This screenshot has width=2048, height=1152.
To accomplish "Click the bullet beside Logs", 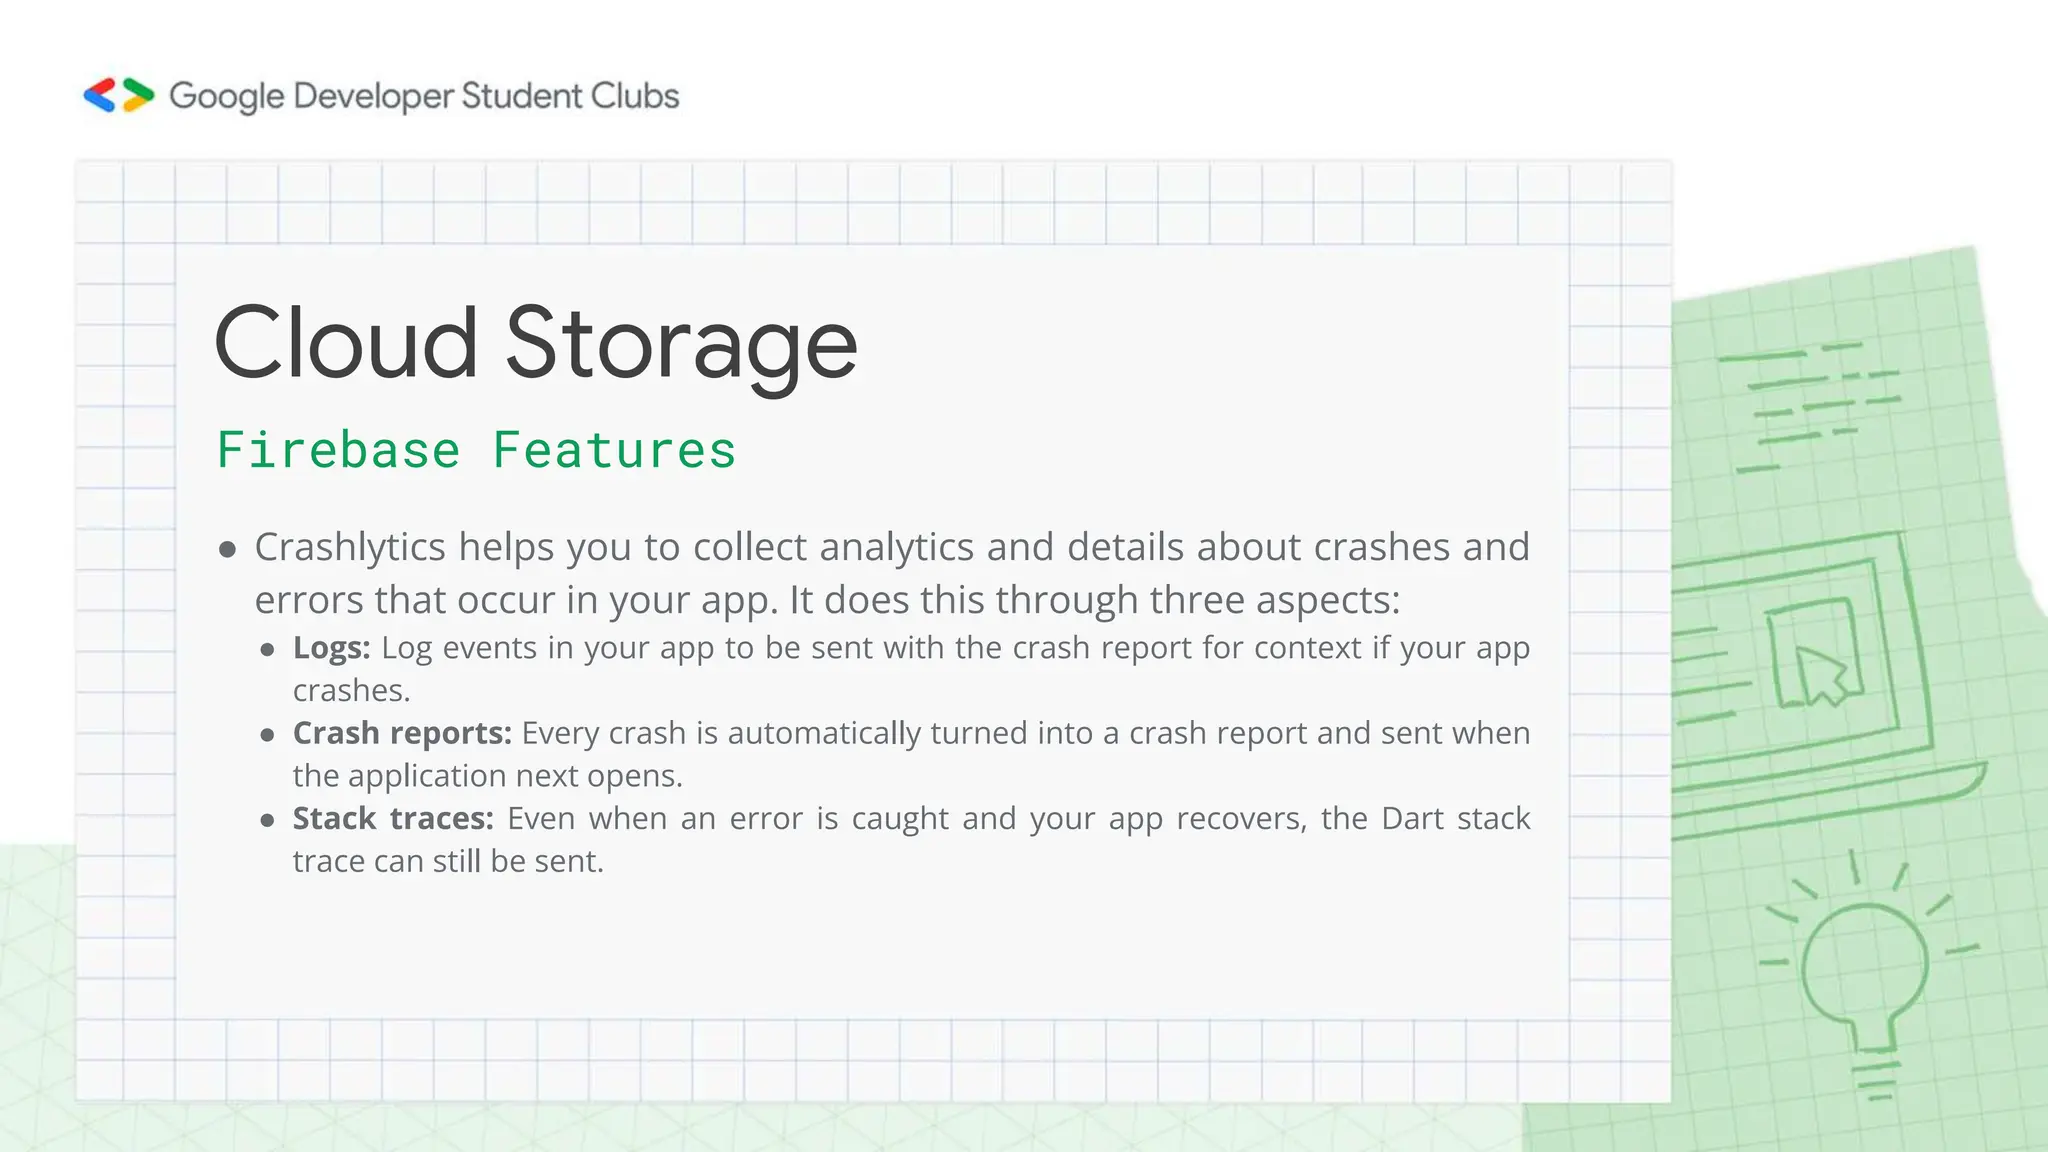I will coord(267,650).
